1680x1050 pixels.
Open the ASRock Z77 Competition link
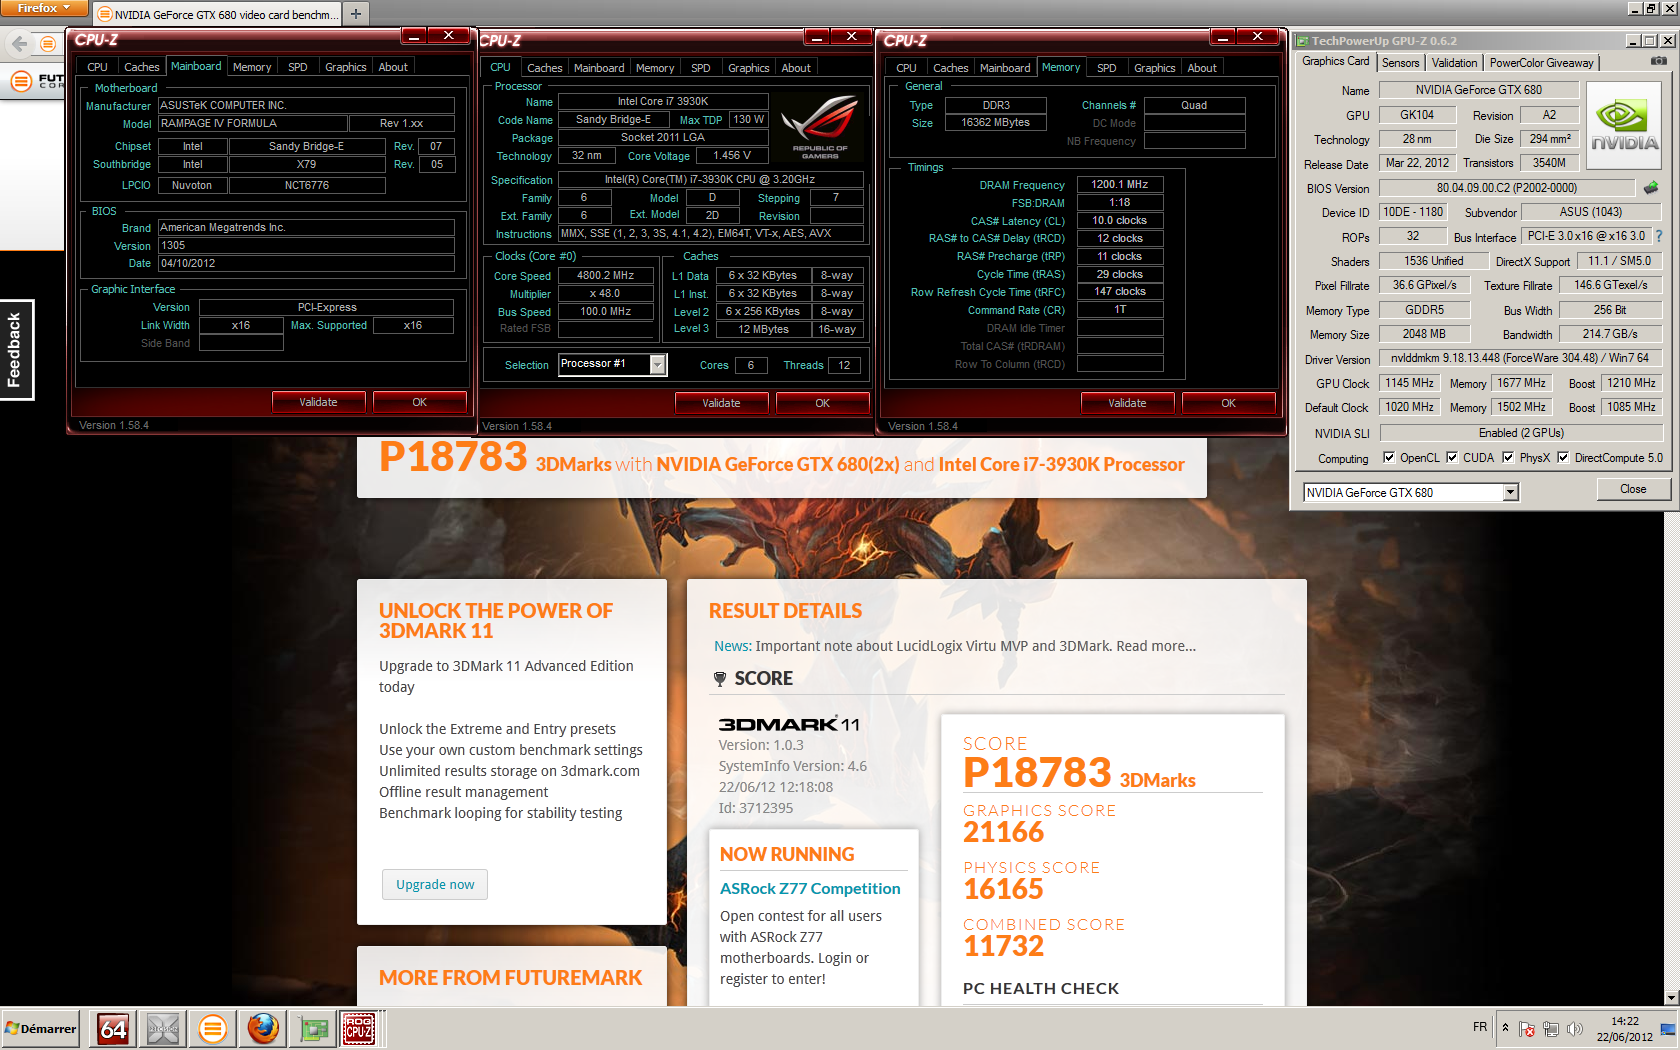(810, 888)
